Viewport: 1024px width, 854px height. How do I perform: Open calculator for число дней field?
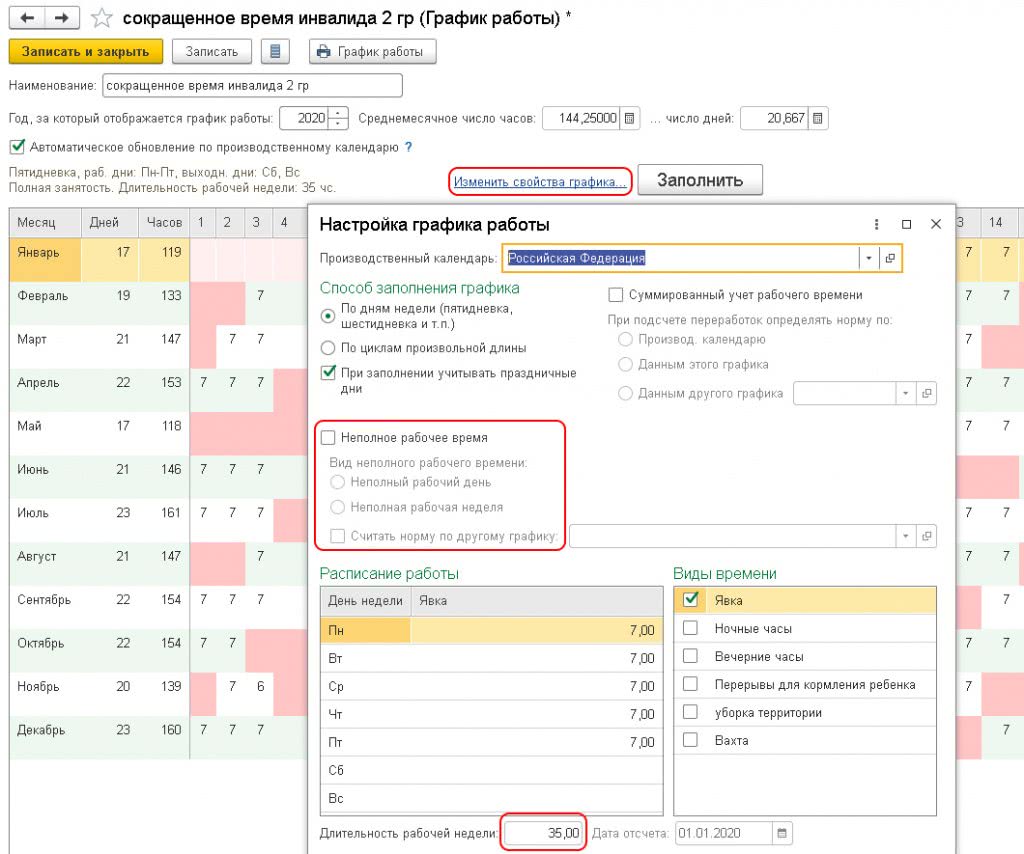[x=818, y=118]
